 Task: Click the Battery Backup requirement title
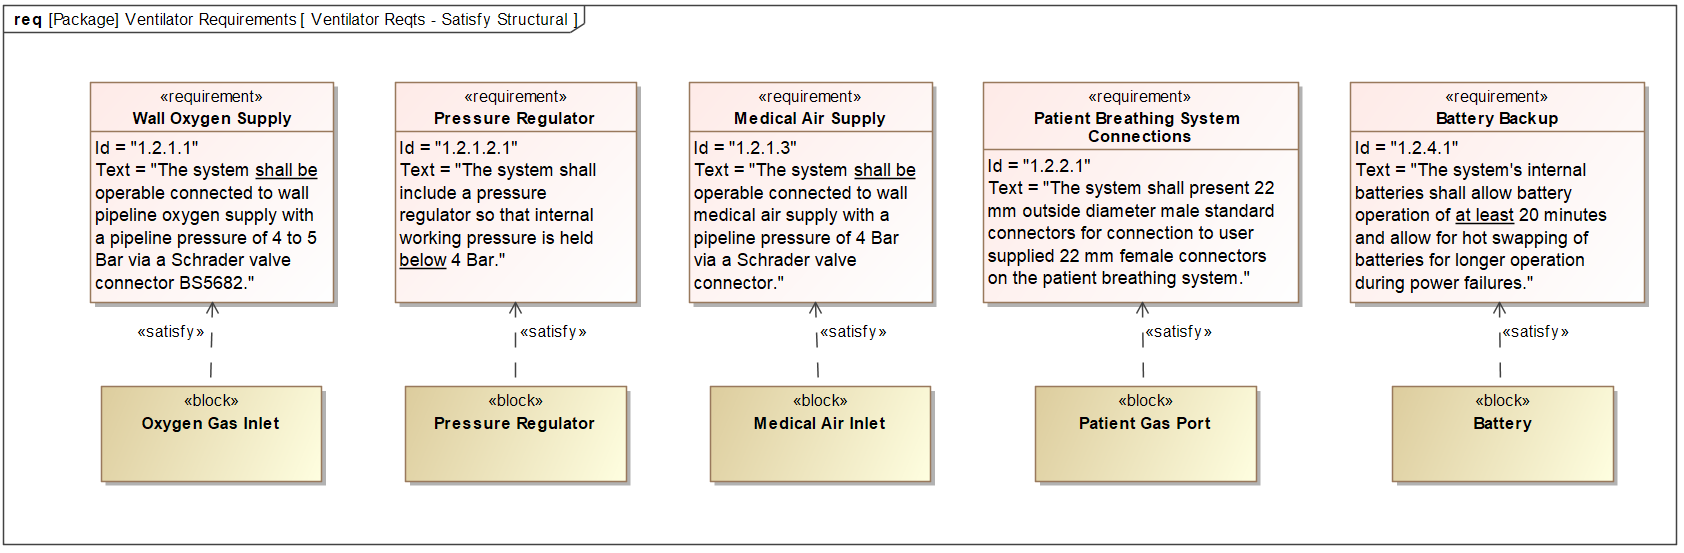click(x=1497, y=118)
